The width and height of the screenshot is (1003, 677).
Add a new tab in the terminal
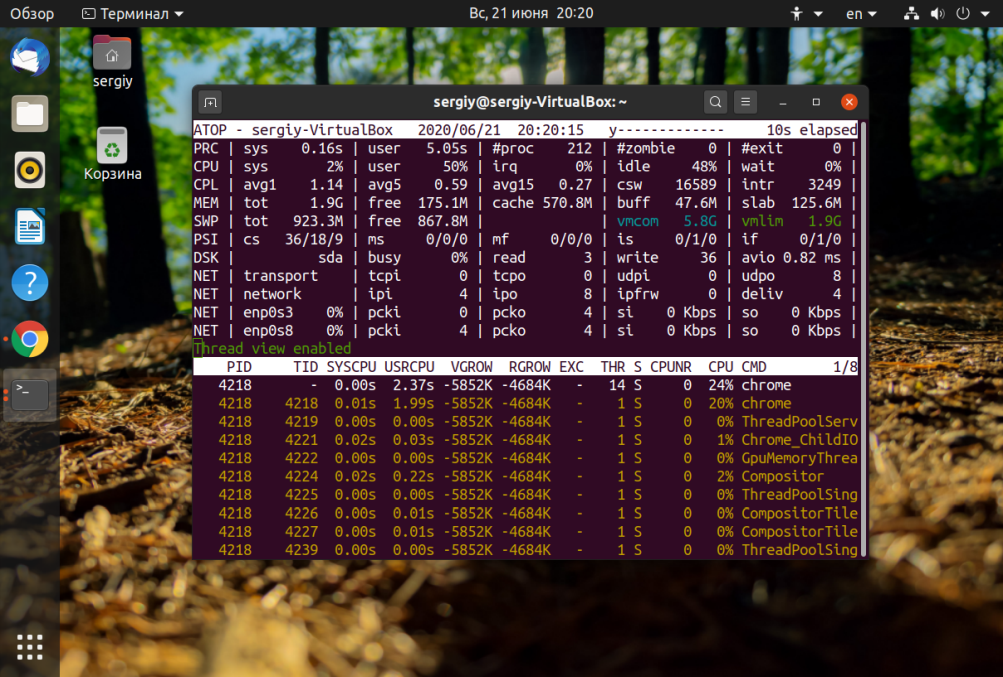click(x=211, y=102)
